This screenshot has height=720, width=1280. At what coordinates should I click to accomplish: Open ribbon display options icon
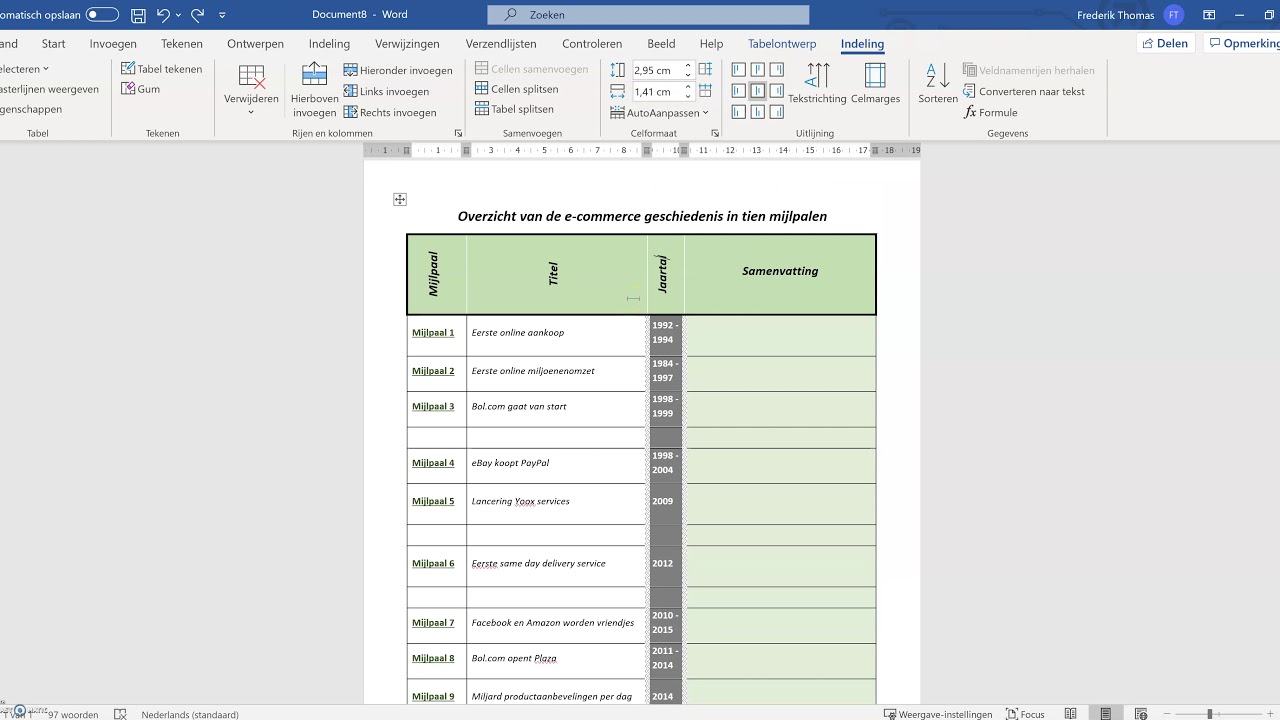[1209, 15]
